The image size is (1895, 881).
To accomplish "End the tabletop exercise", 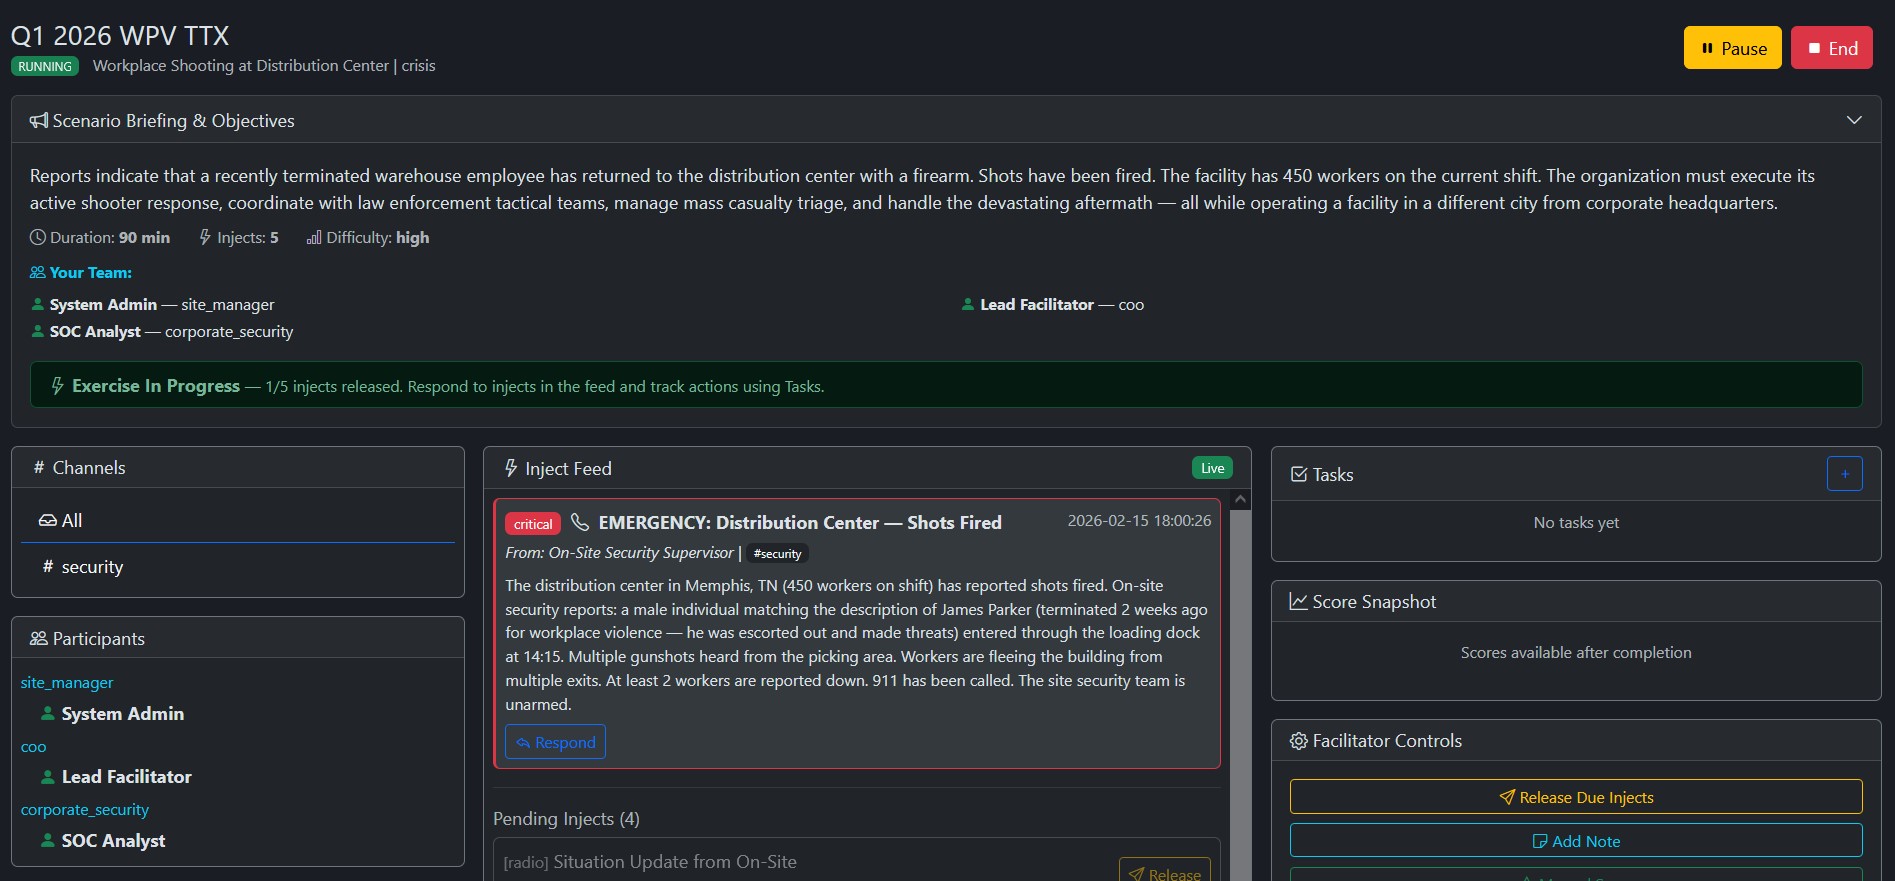I will click(1831, 48).
